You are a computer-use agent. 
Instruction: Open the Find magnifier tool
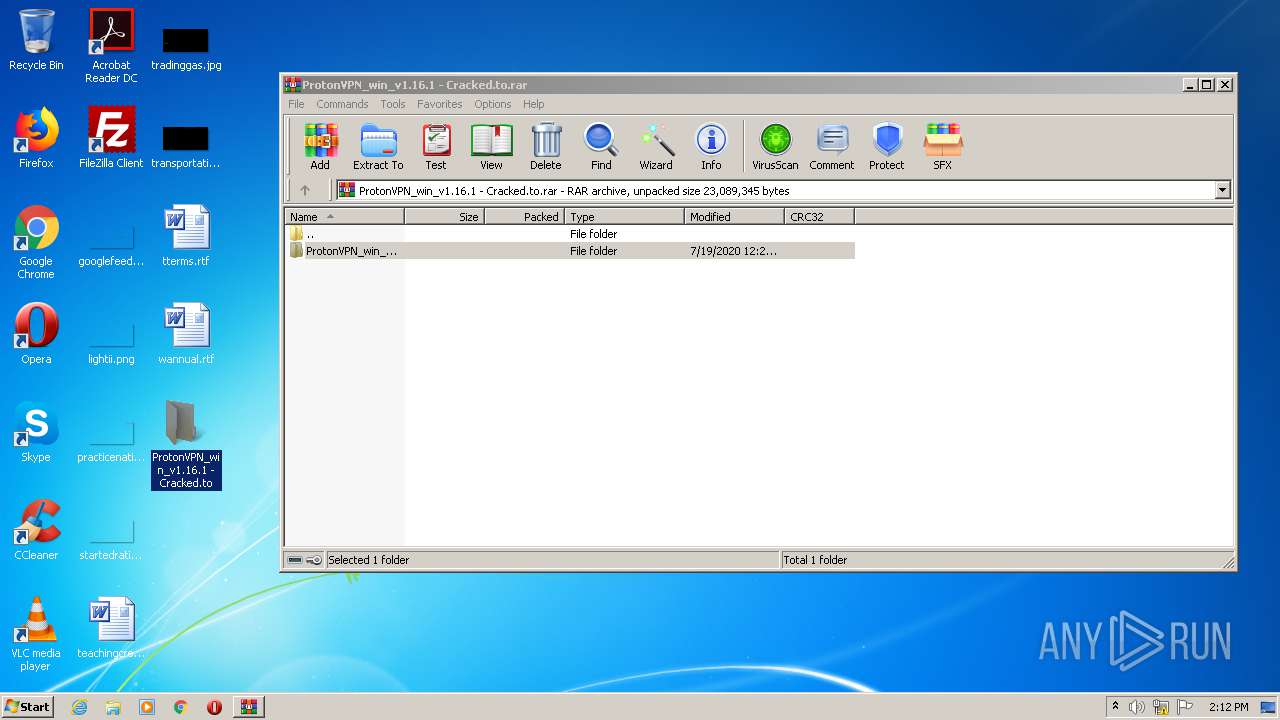(601, 147)
